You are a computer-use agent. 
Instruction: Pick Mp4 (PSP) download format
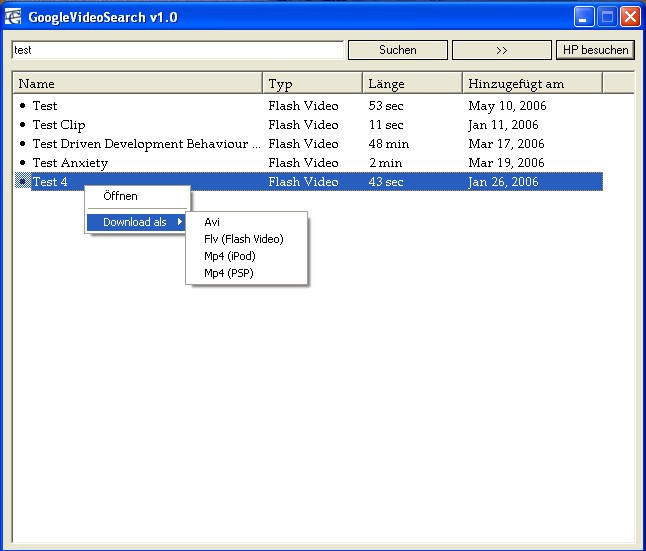pos(246,273)
